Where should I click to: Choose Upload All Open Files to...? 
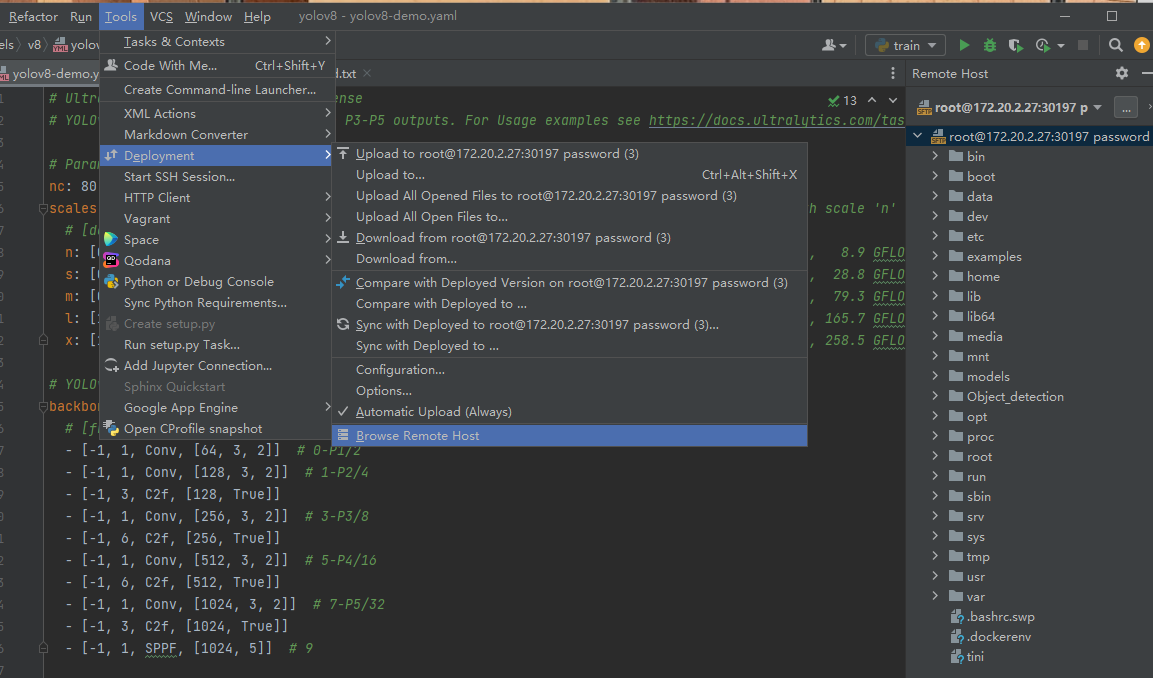[569, 217]
